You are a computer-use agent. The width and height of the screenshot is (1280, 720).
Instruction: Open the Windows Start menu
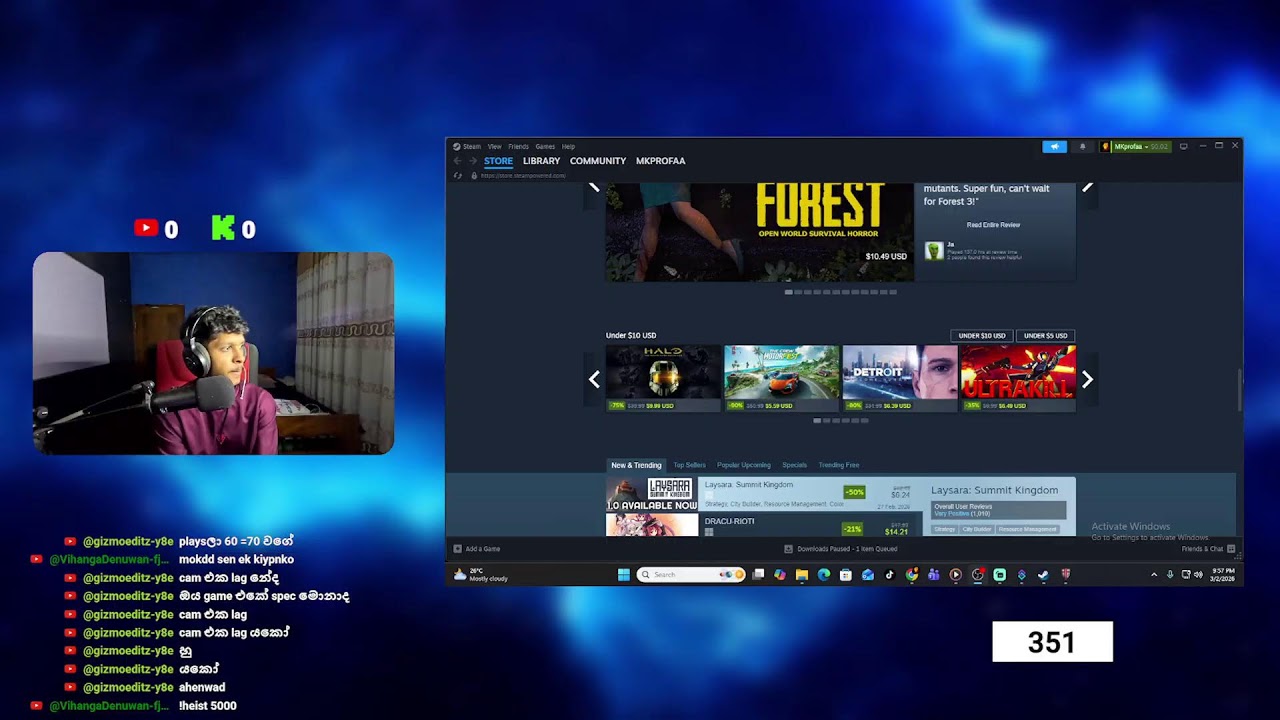coord(624,575)
